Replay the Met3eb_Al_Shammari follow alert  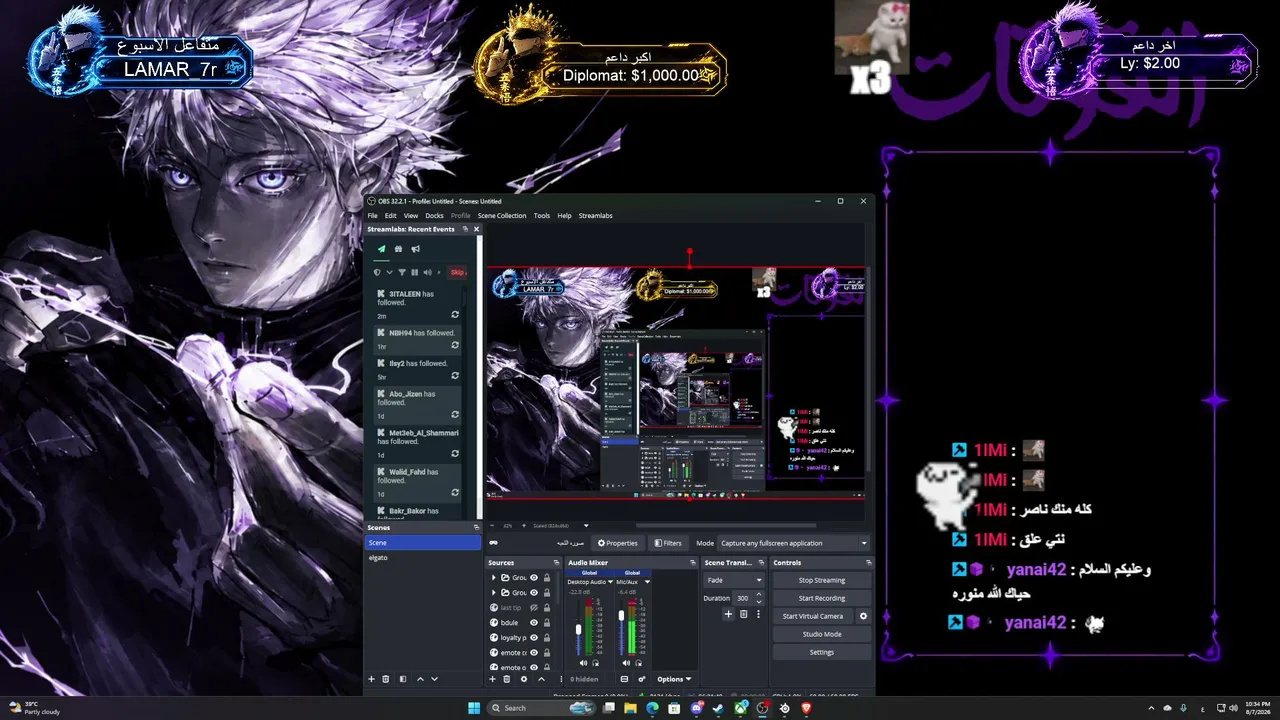pyautogui.click(x=455, y=454)
